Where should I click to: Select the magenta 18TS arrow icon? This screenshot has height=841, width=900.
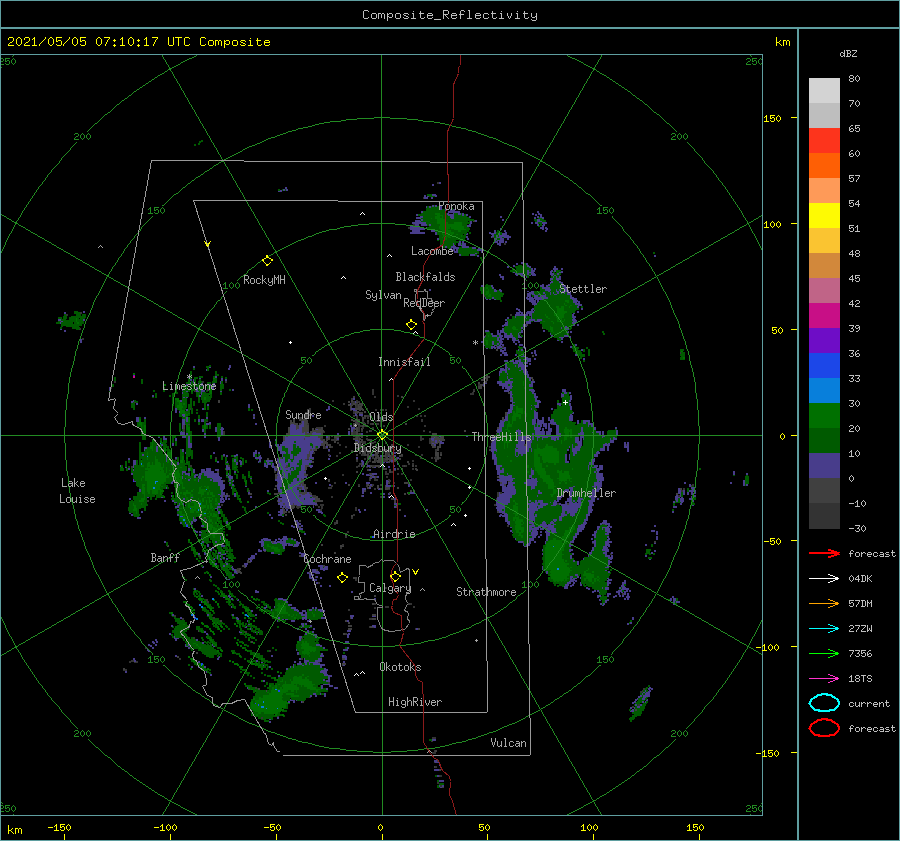pos(824,679)
